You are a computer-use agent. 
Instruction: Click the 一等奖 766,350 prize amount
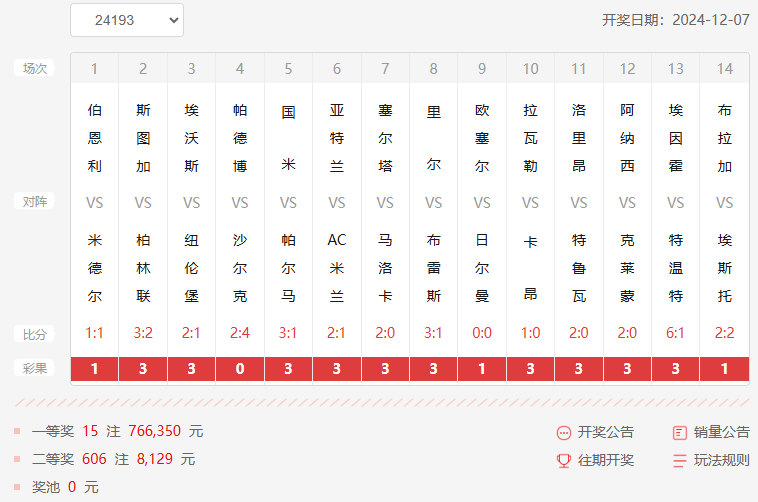point(155,431)
